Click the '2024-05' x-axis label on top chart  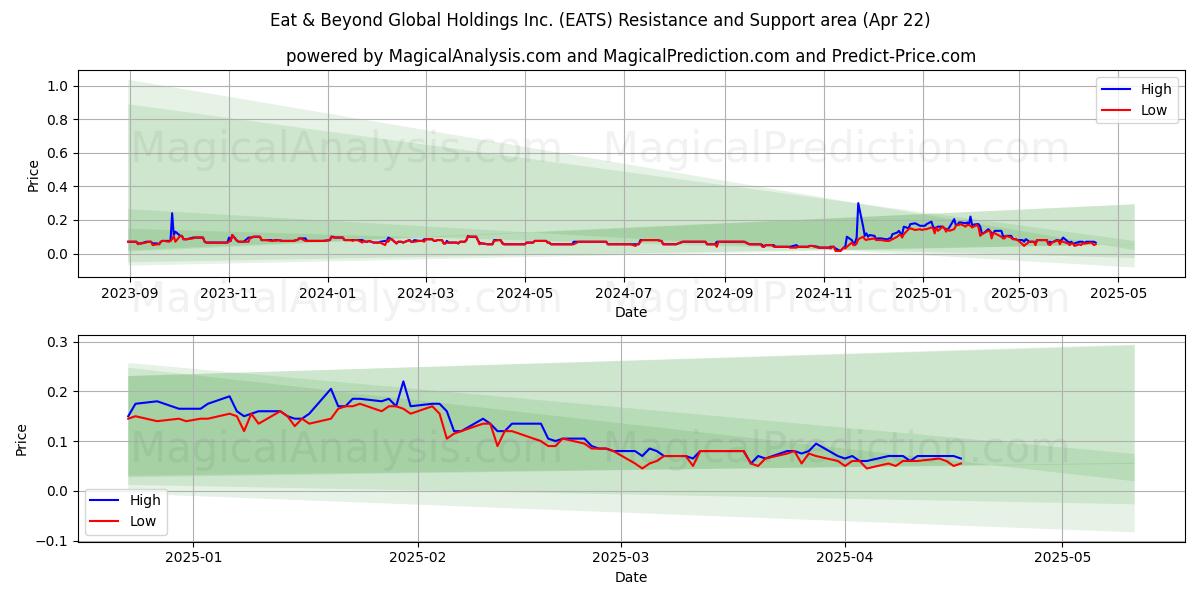526,294
